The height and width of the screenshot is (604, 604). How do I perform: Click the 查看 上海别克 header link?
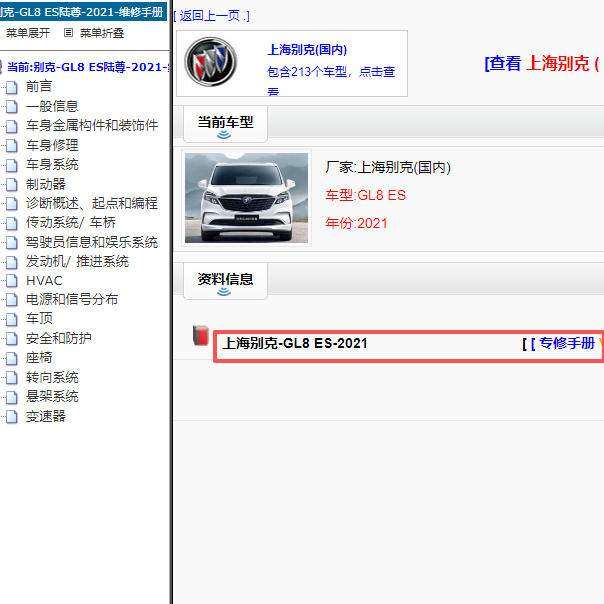[542, 64]
